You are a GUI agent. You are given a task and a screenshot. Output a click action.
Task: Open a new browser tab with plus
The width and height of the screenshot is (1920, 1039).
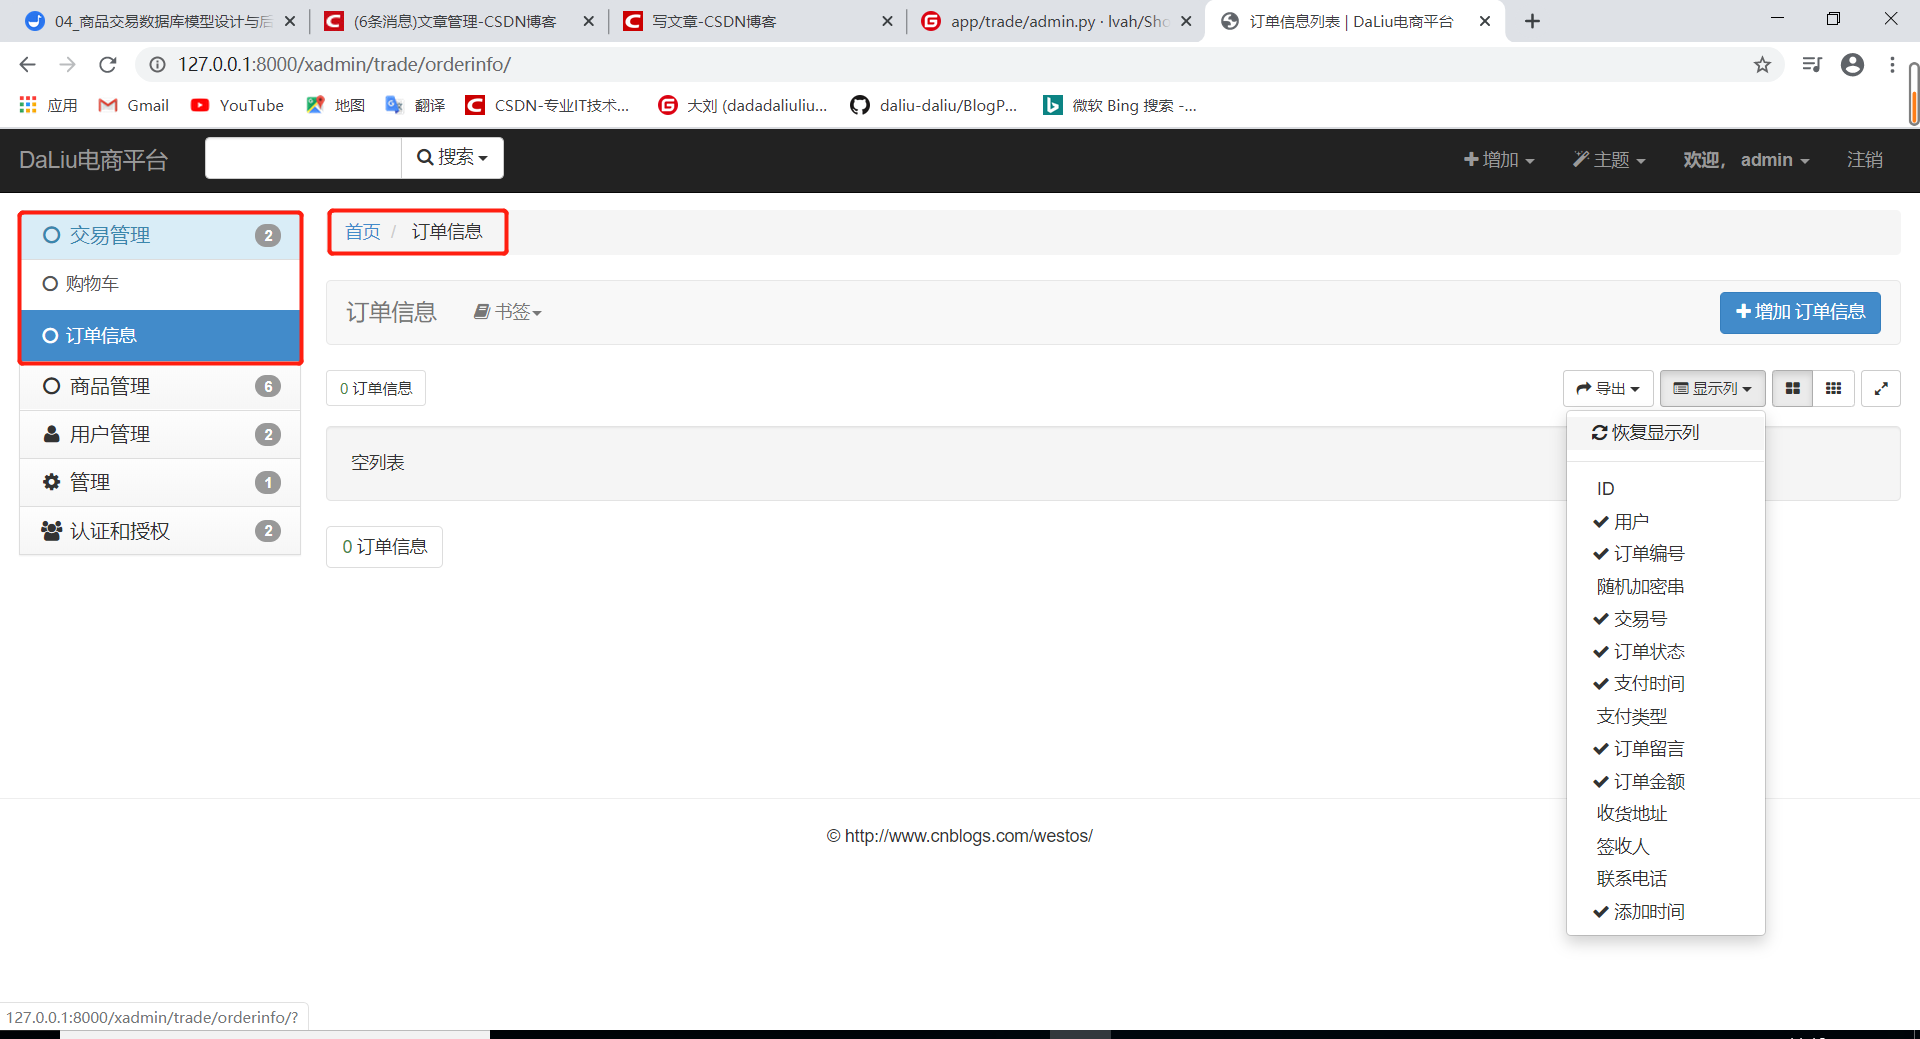[1532, 21]
